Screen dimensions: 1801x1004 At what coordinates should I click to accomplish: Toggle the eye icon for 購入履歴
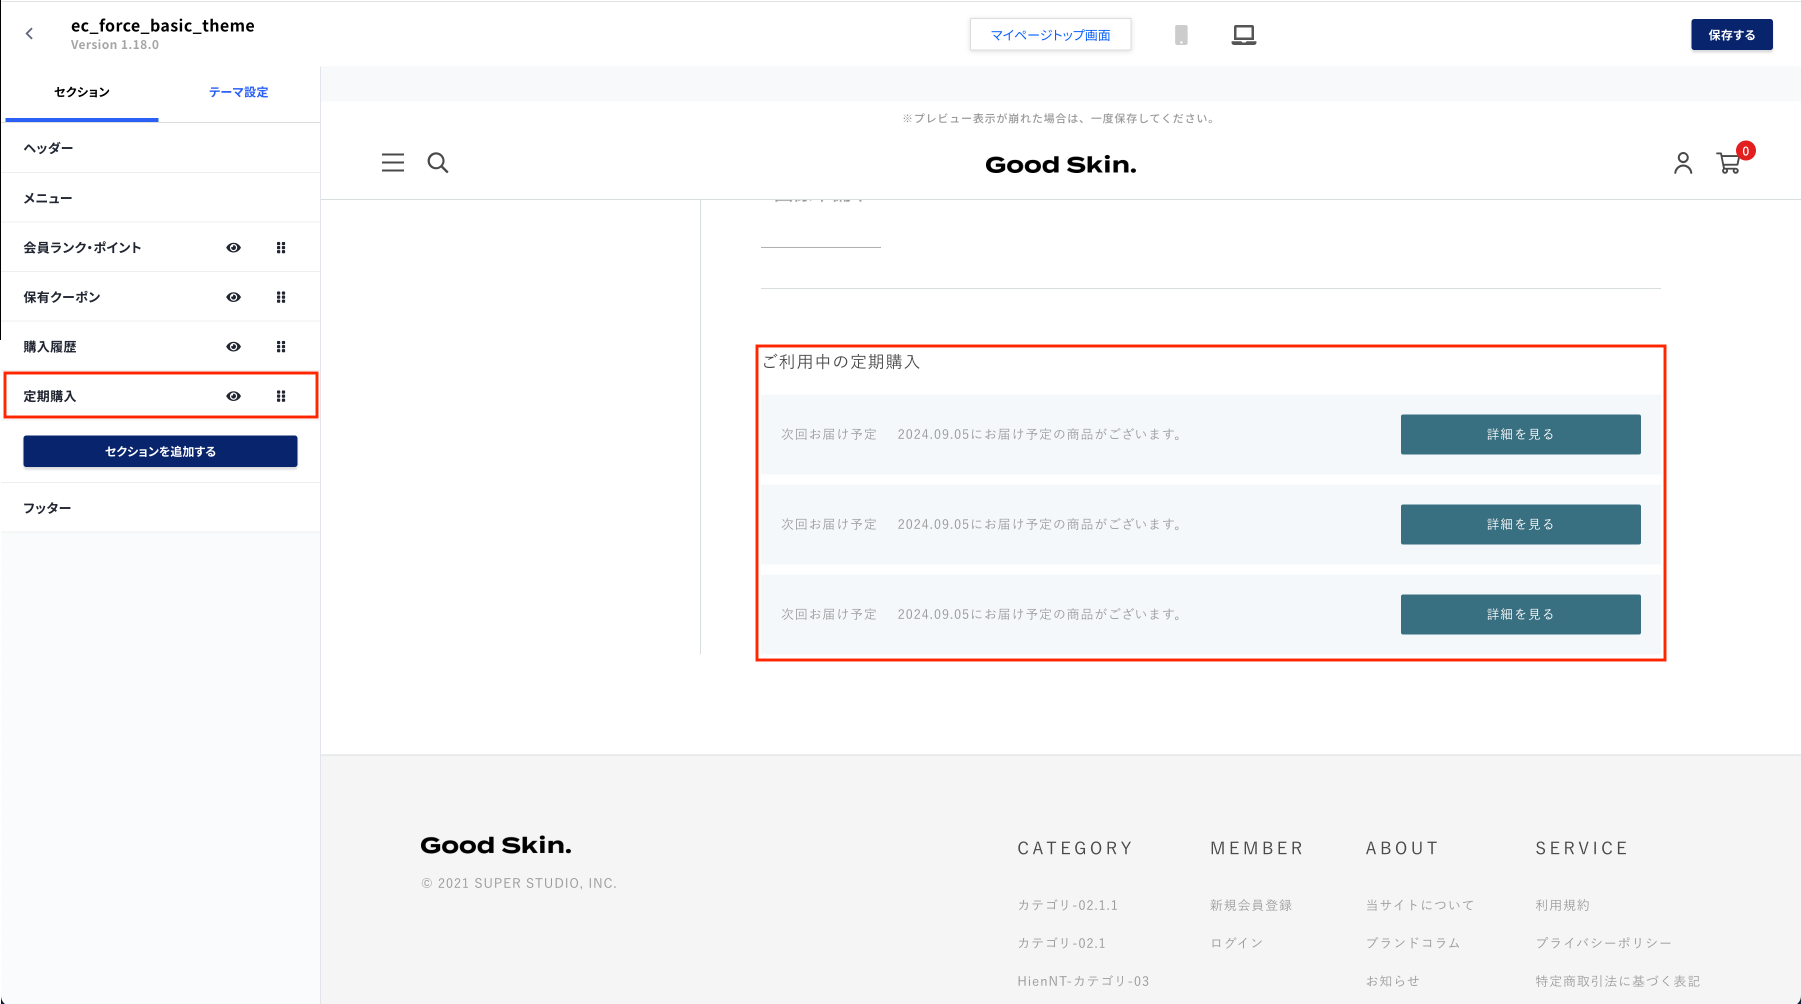pyautogui.click(x=234, y=347)
